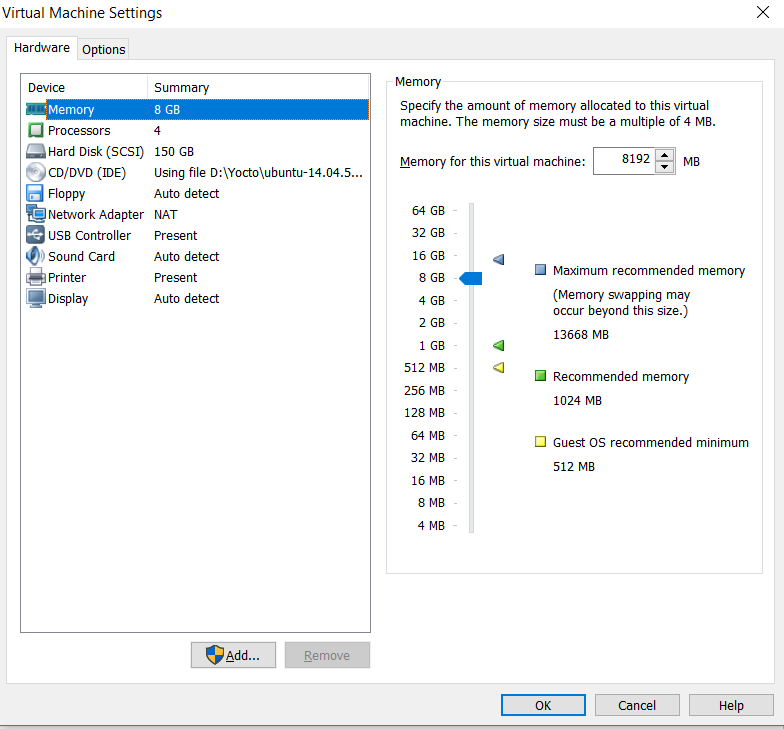Click the 16 GB slider label

(x=428, y=256)
